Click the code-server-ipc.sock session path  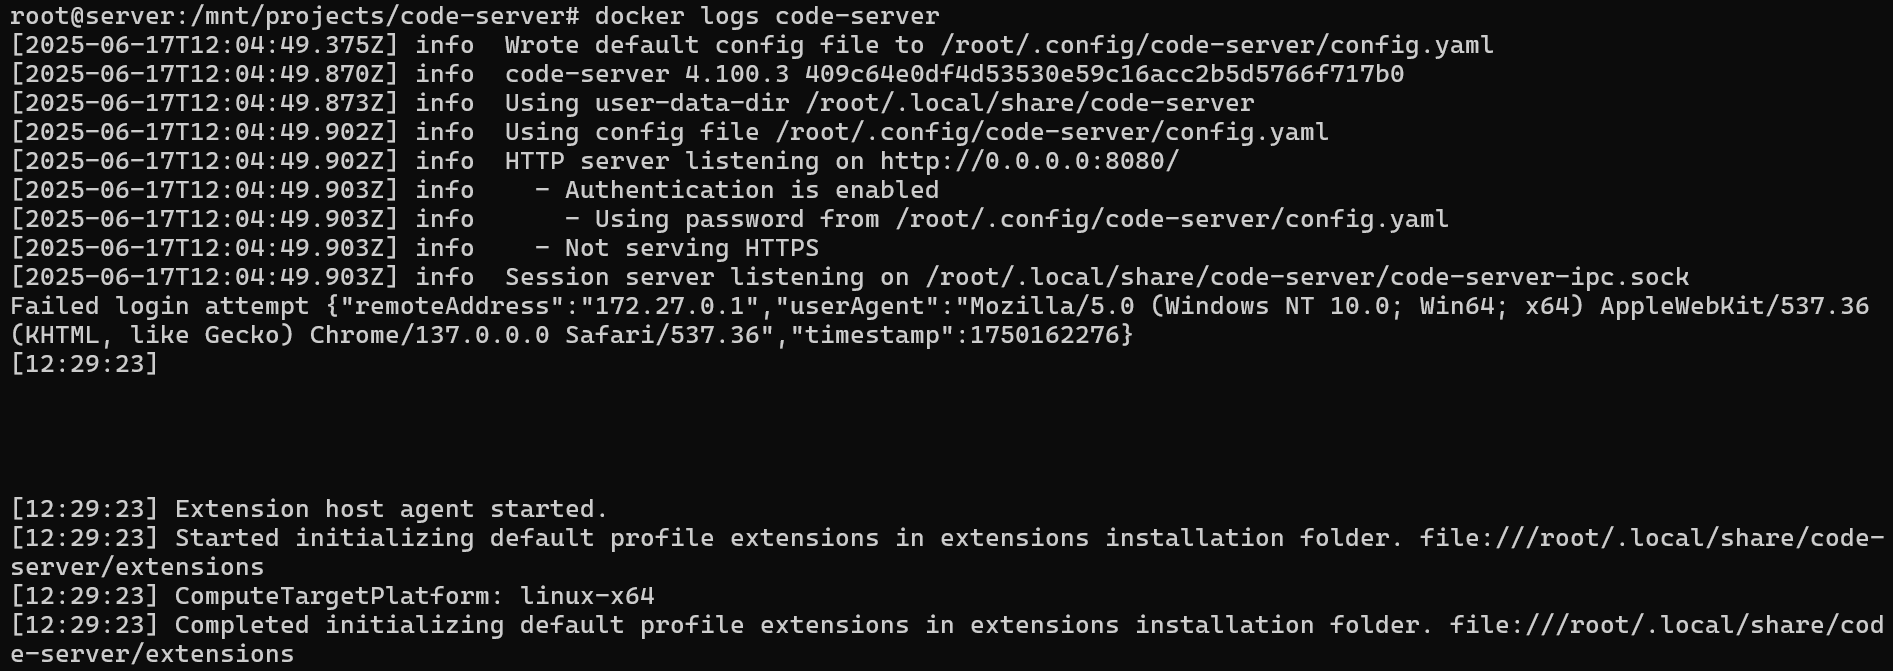pyautogui.click(x=1307, y=277)
